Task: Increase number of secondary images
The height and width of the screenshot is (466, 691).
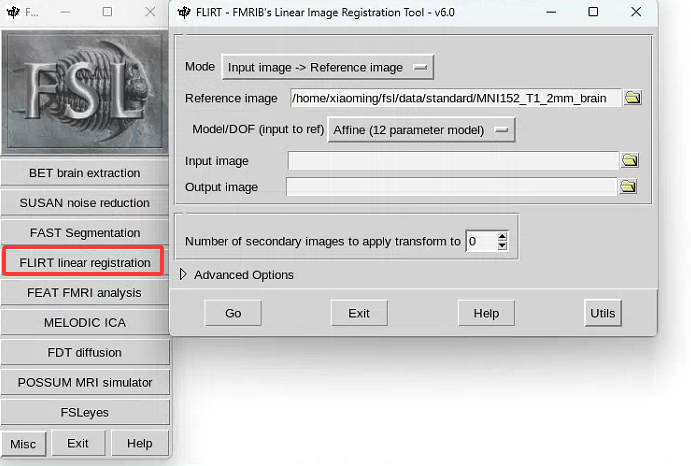Action: [502, 236]
